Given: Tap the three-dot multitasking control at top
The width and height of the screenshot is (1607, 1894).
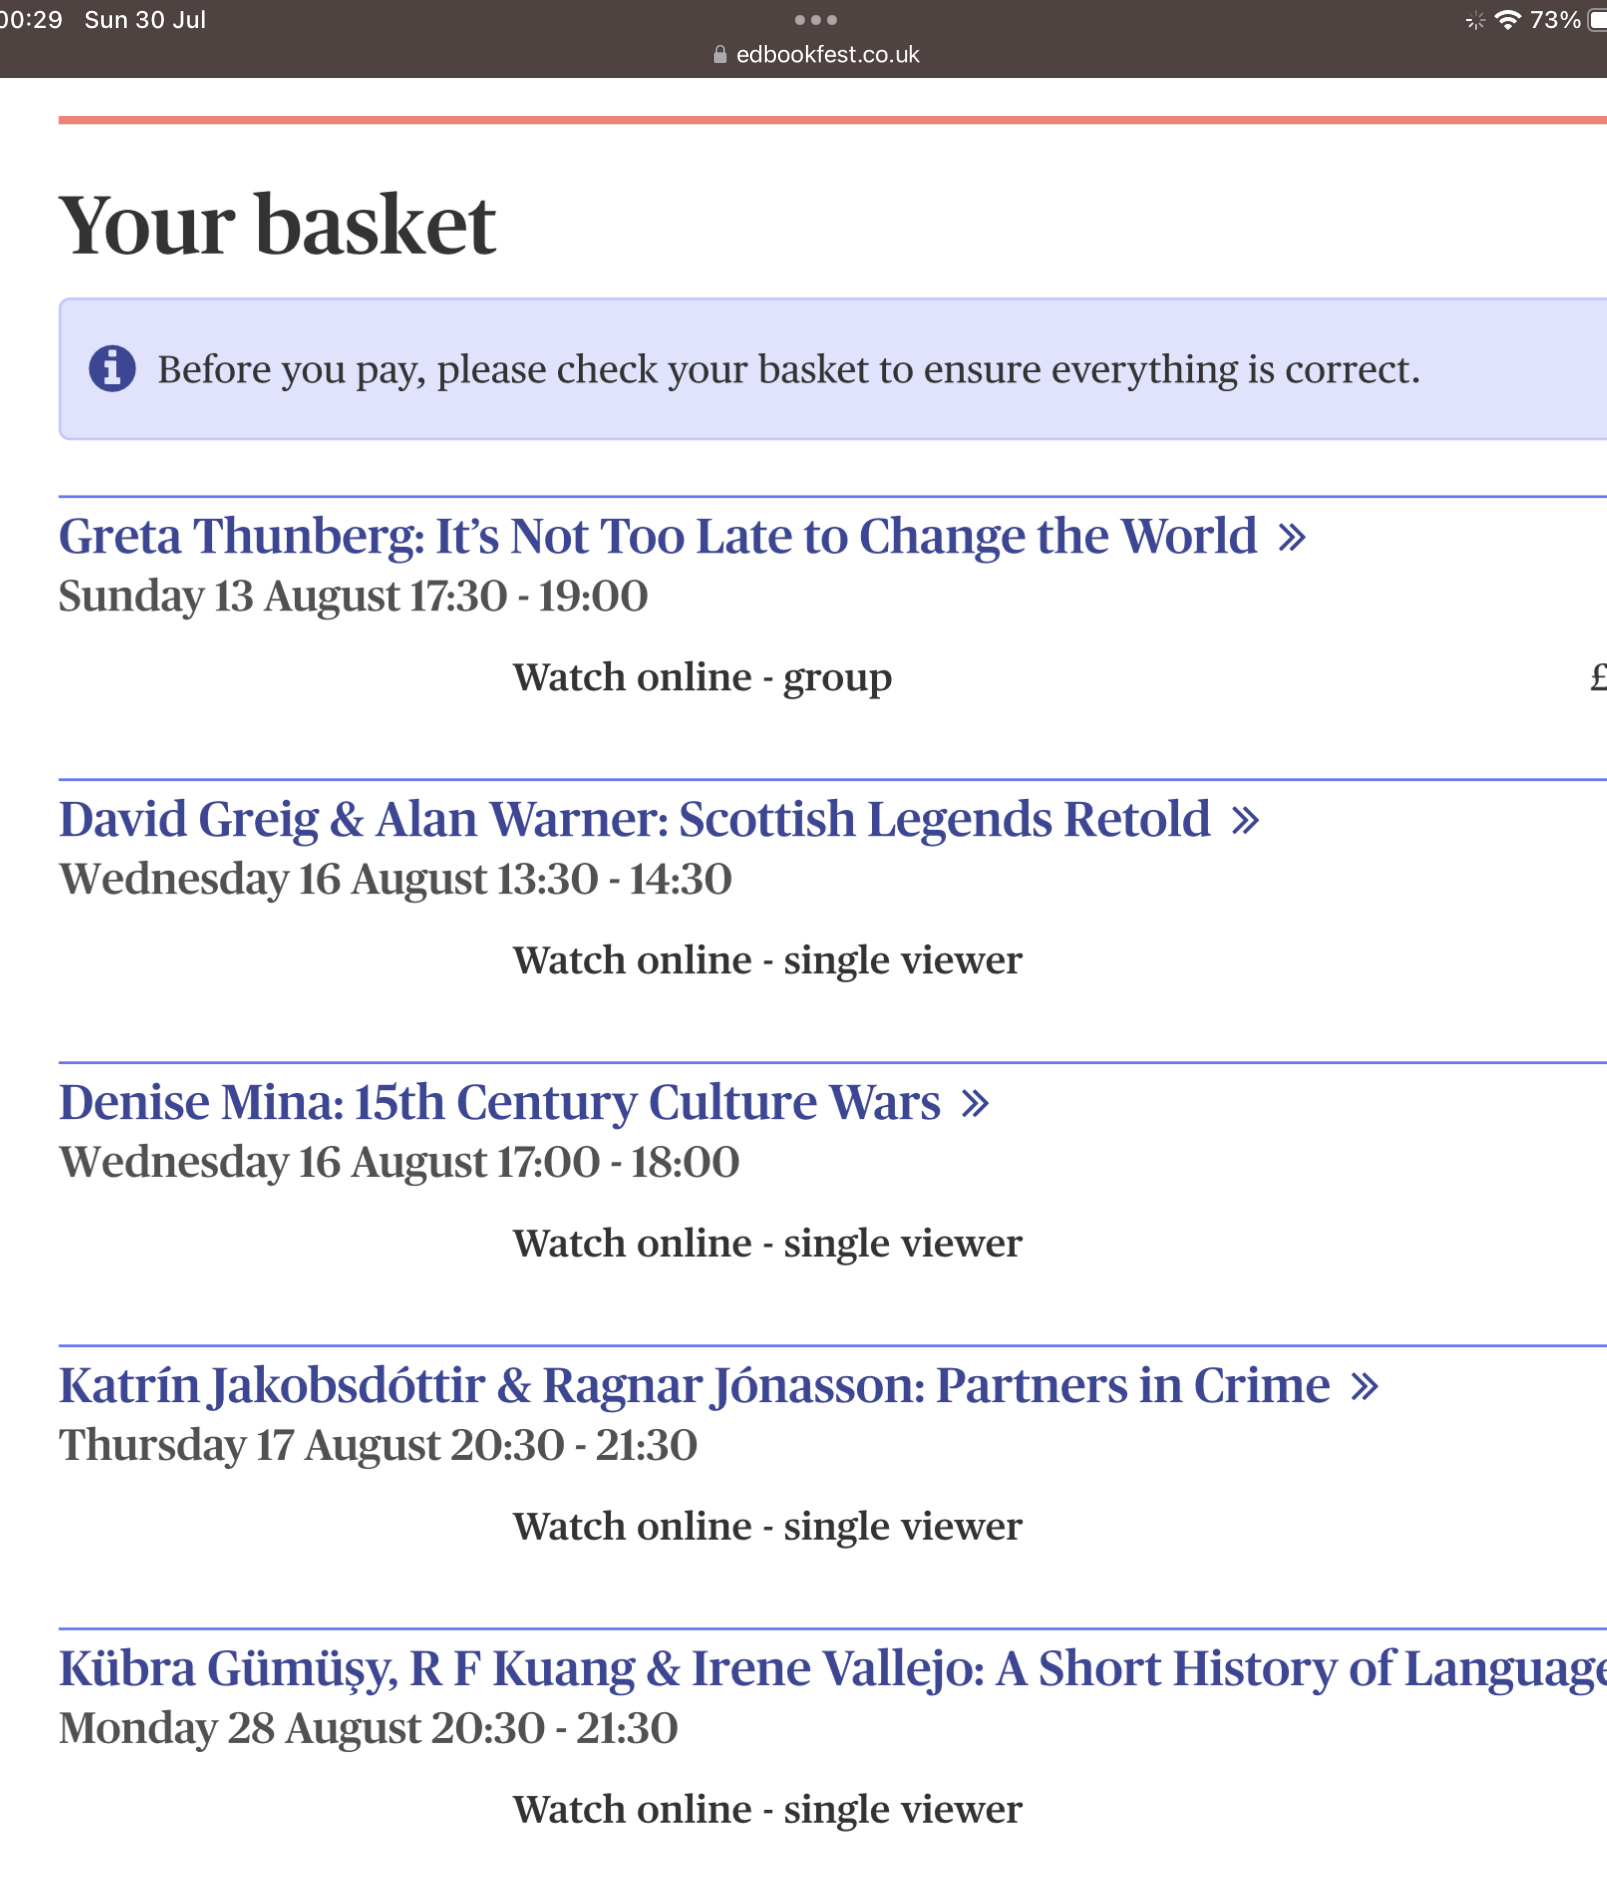Looking at the screenshot, I should click(x=816, y=20).
